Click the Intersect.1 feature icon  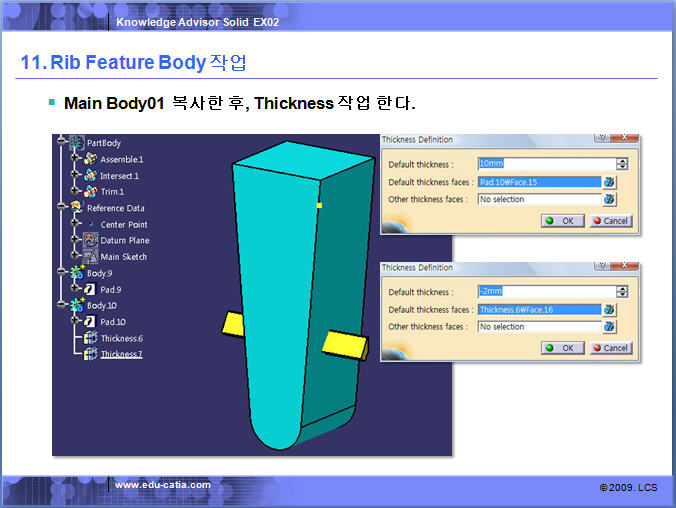(x=90, y=175)
